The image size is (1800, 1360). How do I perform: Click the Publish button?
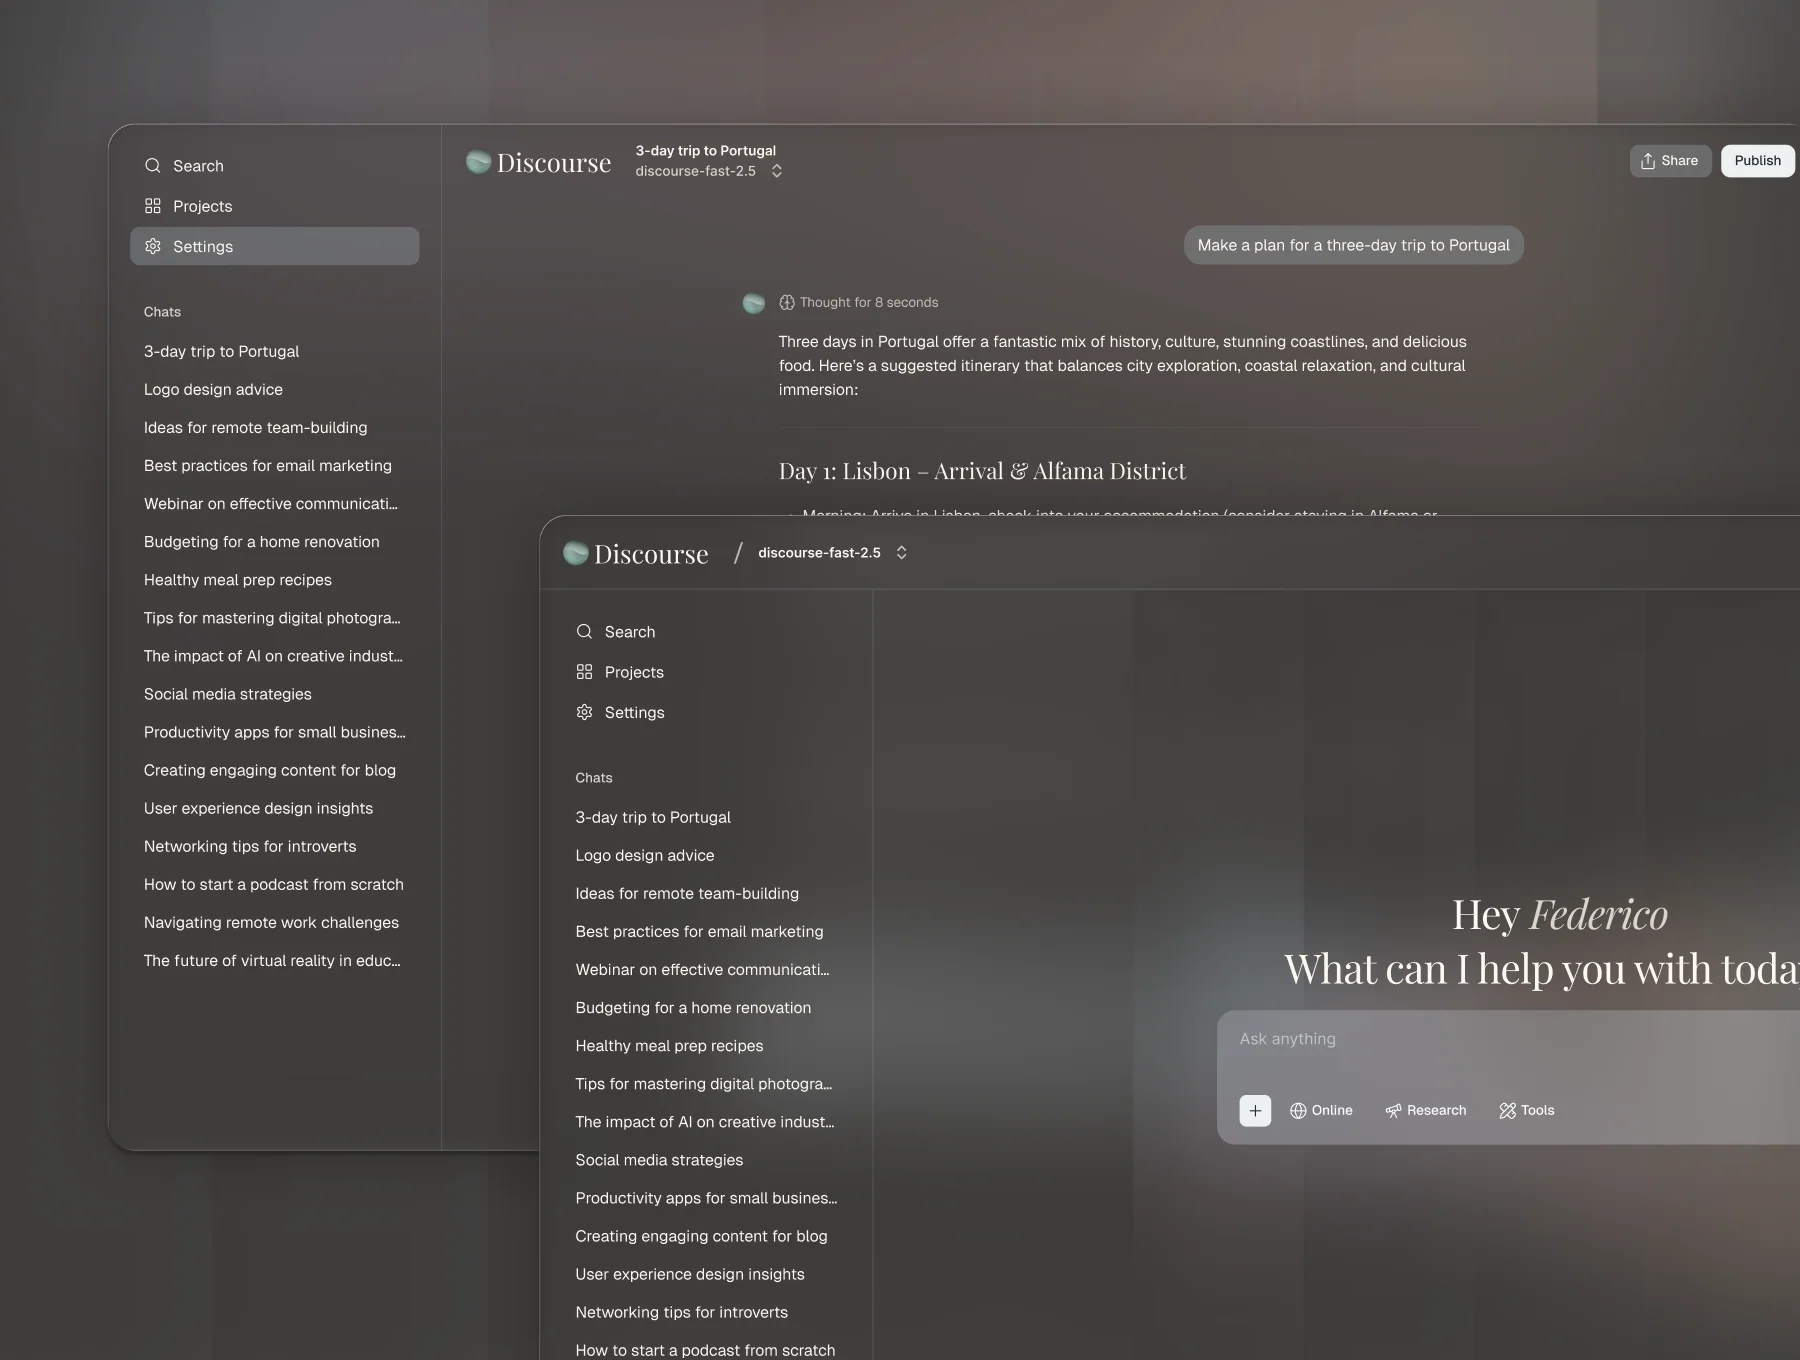[x=1757, y=161]
